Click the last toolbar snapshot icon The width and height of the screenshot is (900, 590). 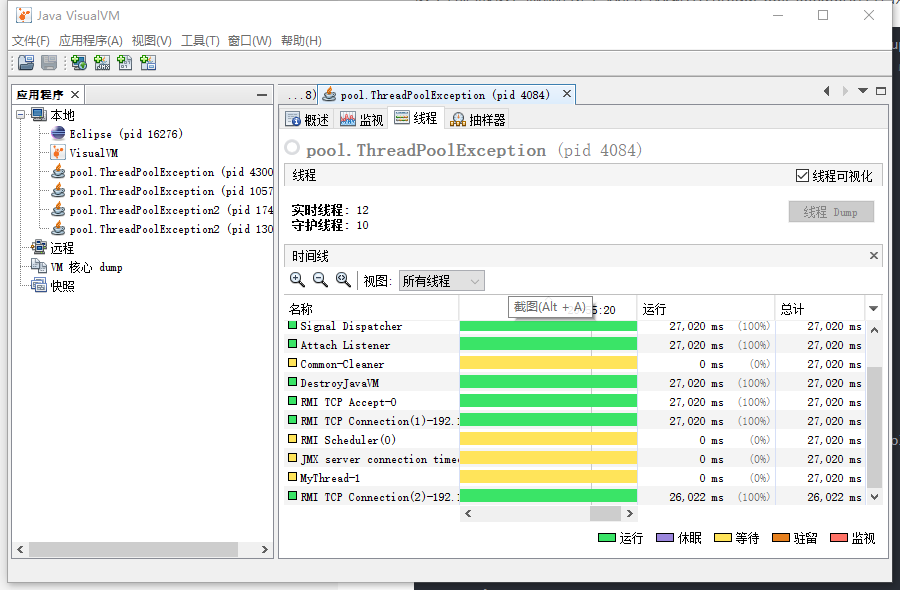148,63
